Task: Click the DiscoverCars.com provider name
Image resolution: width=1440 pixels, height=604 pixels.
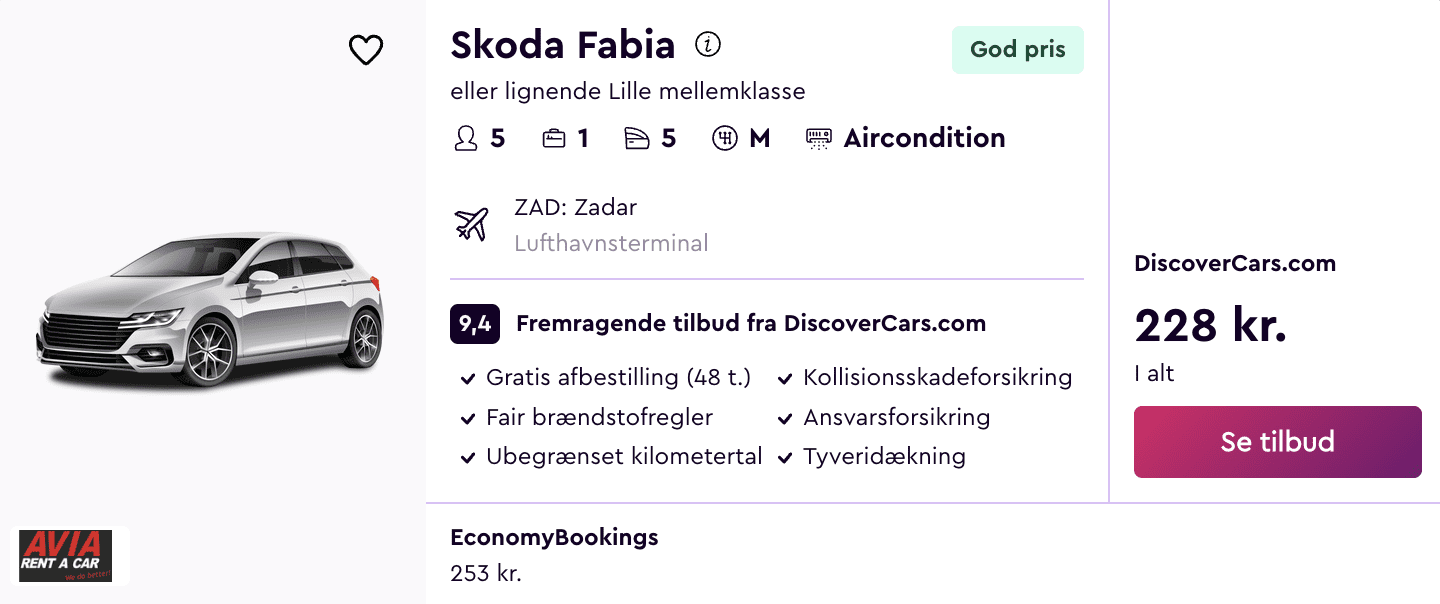Action: [x=1235, y=264]
